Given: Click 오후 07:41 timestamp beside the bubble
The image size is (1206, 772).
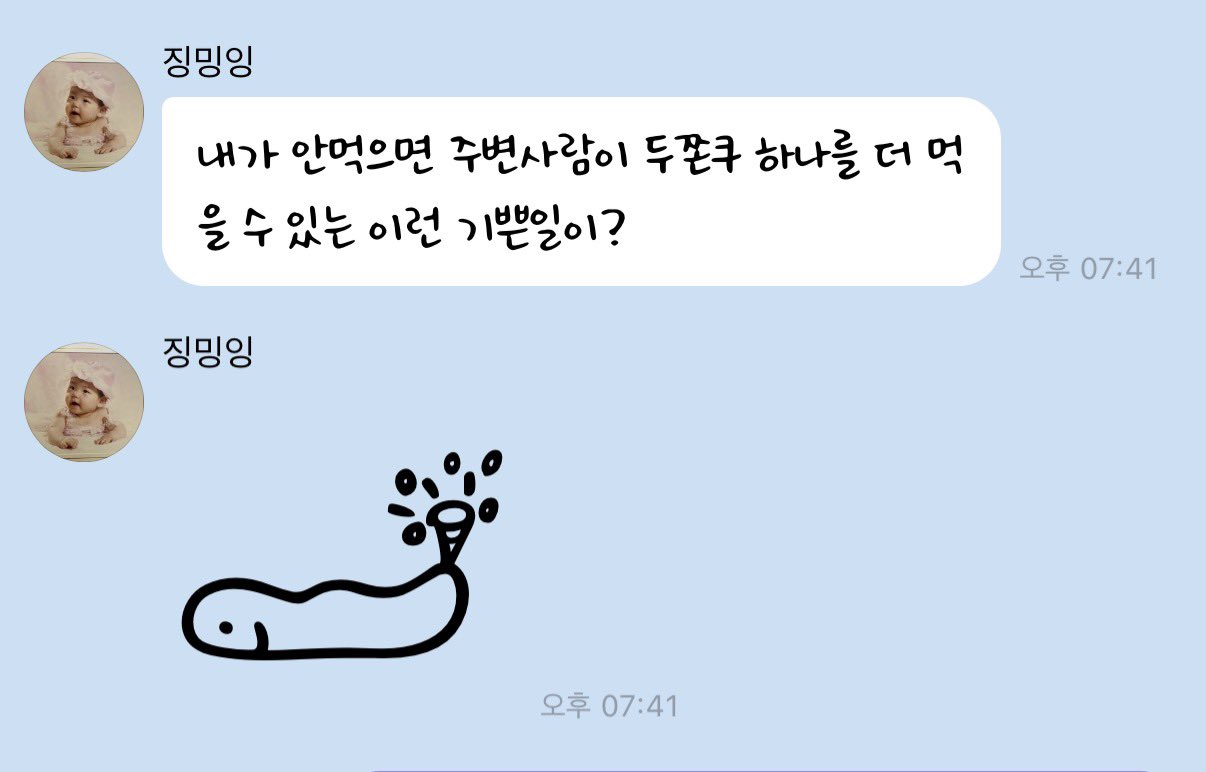Looking at the screenshot, I should [x=1088, y=268].
